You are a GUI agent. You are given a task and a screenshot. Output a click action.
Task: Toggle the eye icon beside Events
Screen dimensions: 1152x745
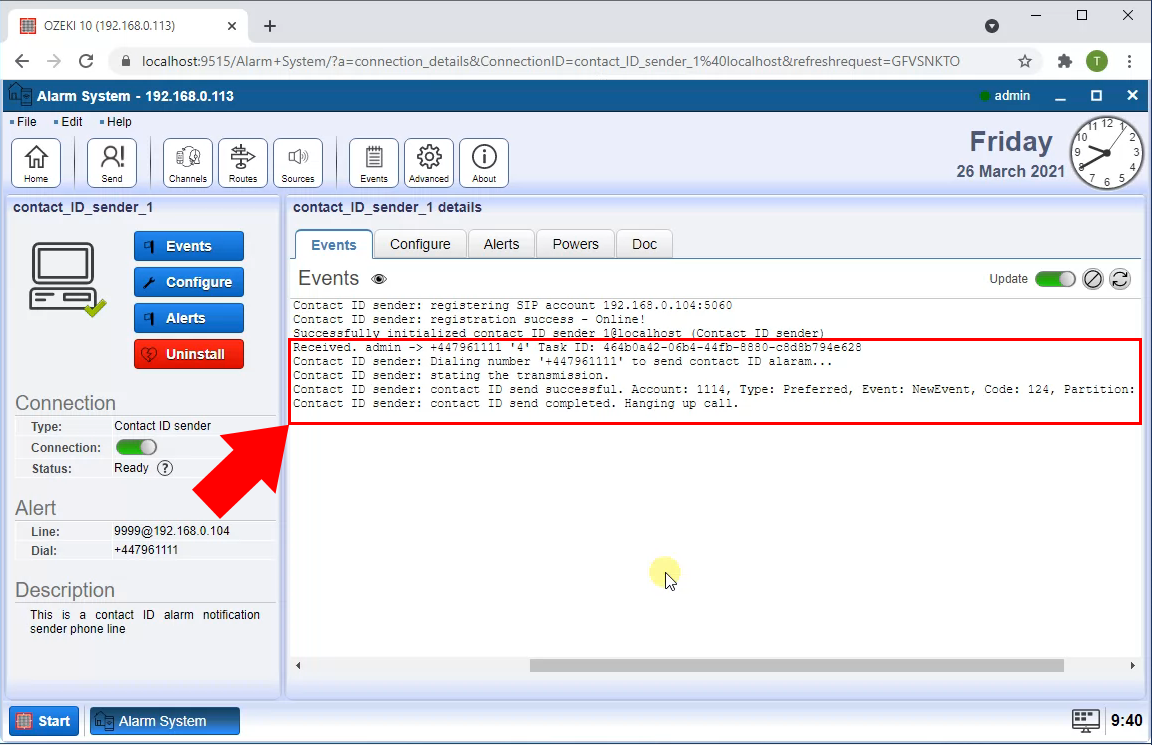pyautogui.click(x=379, y=280)
